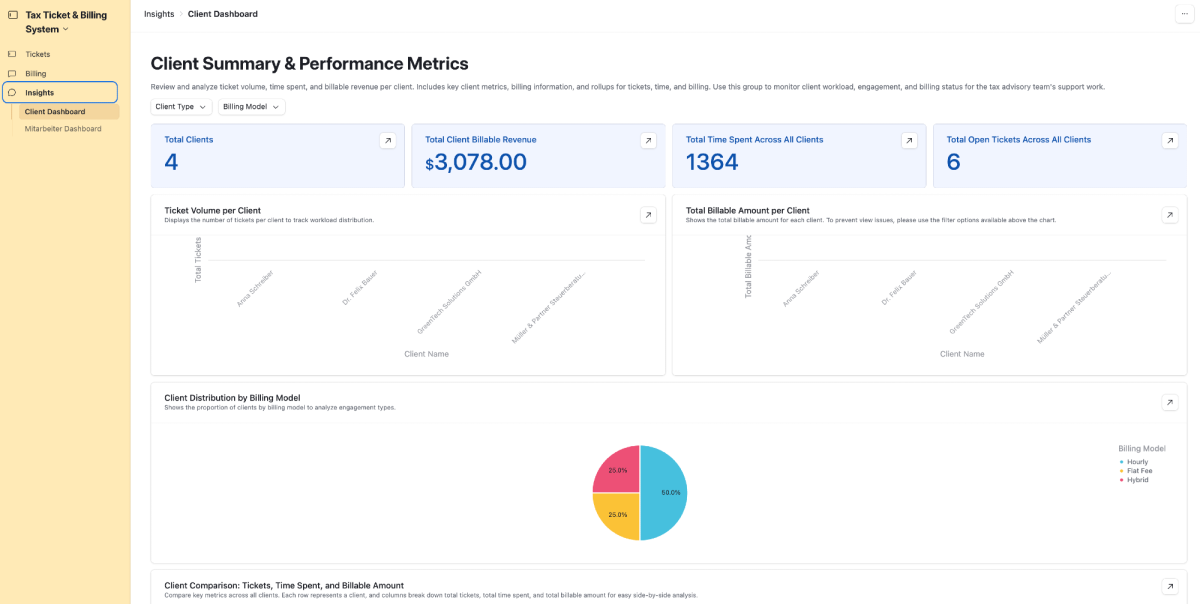Open the Client Type filter dropdown
Screen dimensions: 1200x604
pyautogui.click(x=182, y=106)
